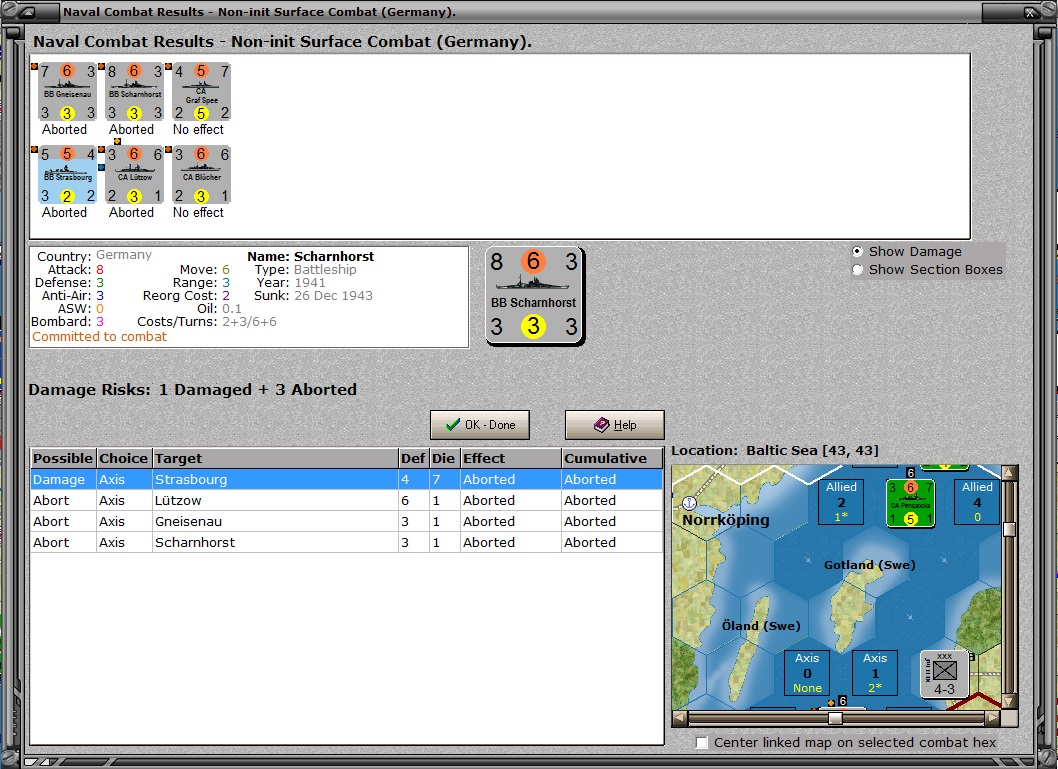Select the BB Gneisenau unit counter
Viewport: 1058px width, 769px height.
(67, 92)
